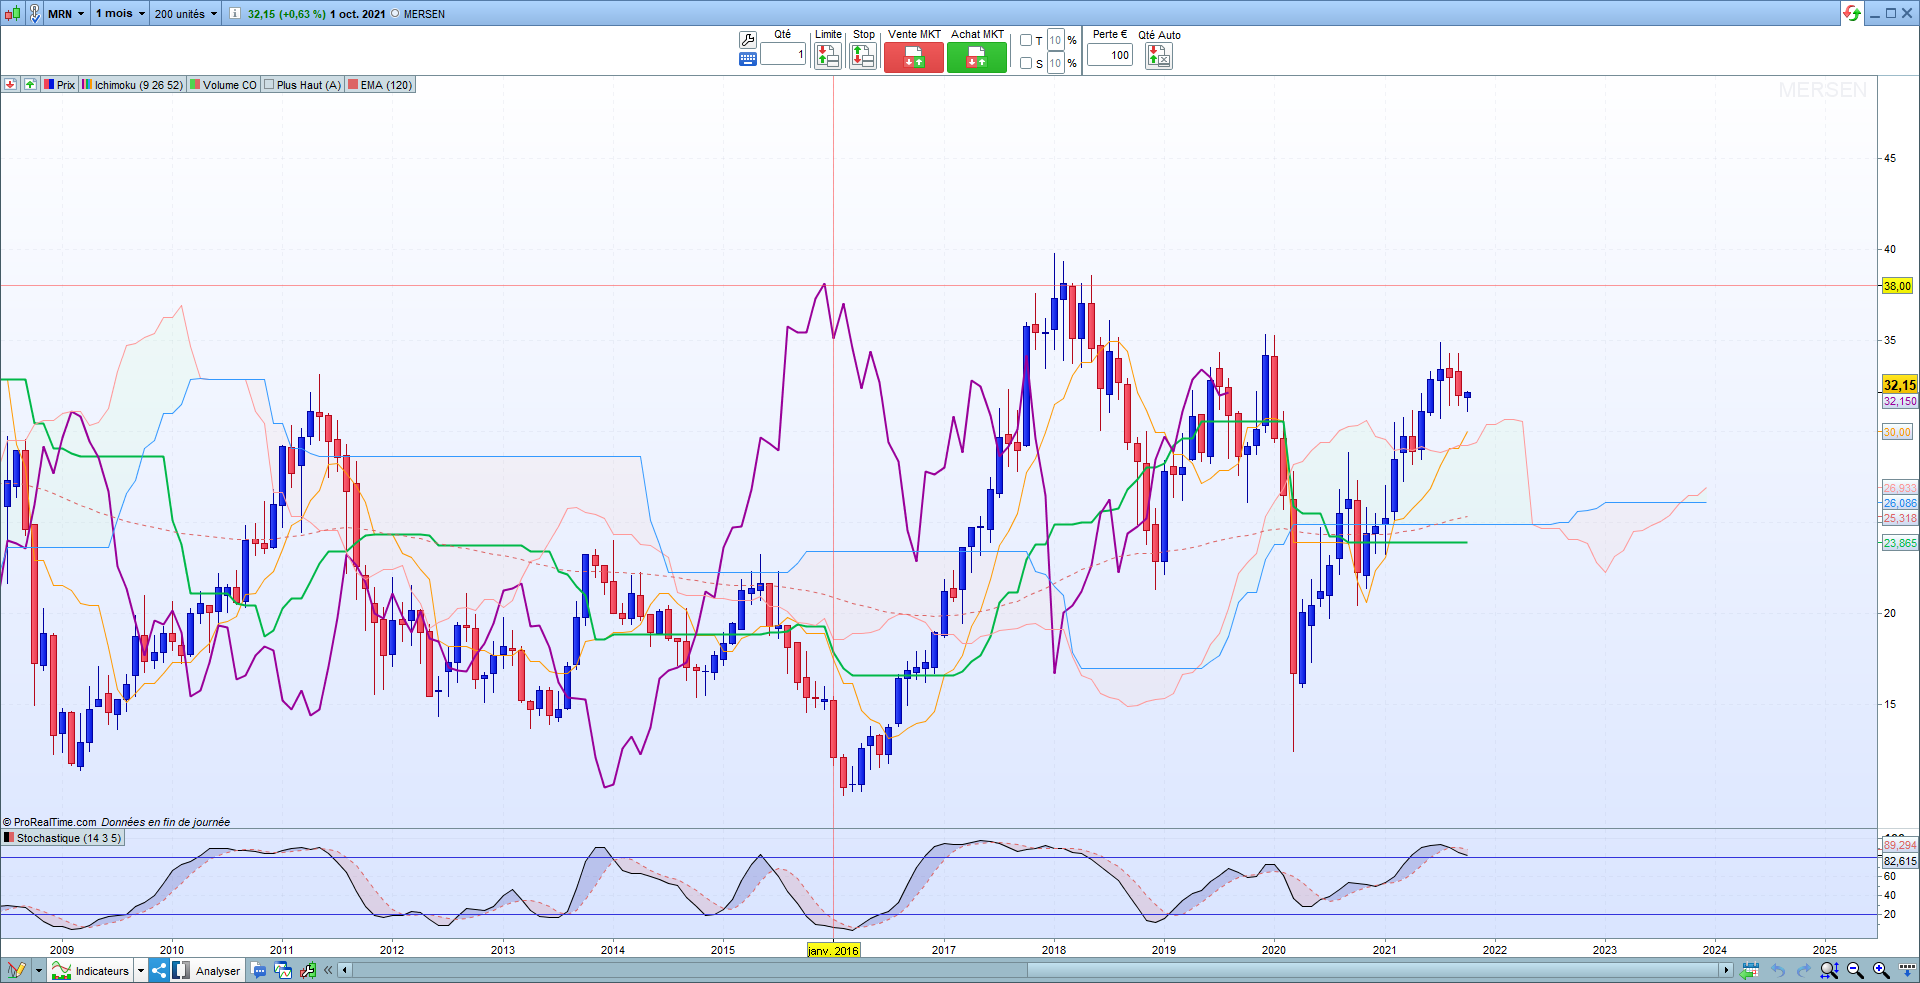The image size is (1920, 983).
Task: Open the wrench settings icon near Qté
Action: (748, 40)
